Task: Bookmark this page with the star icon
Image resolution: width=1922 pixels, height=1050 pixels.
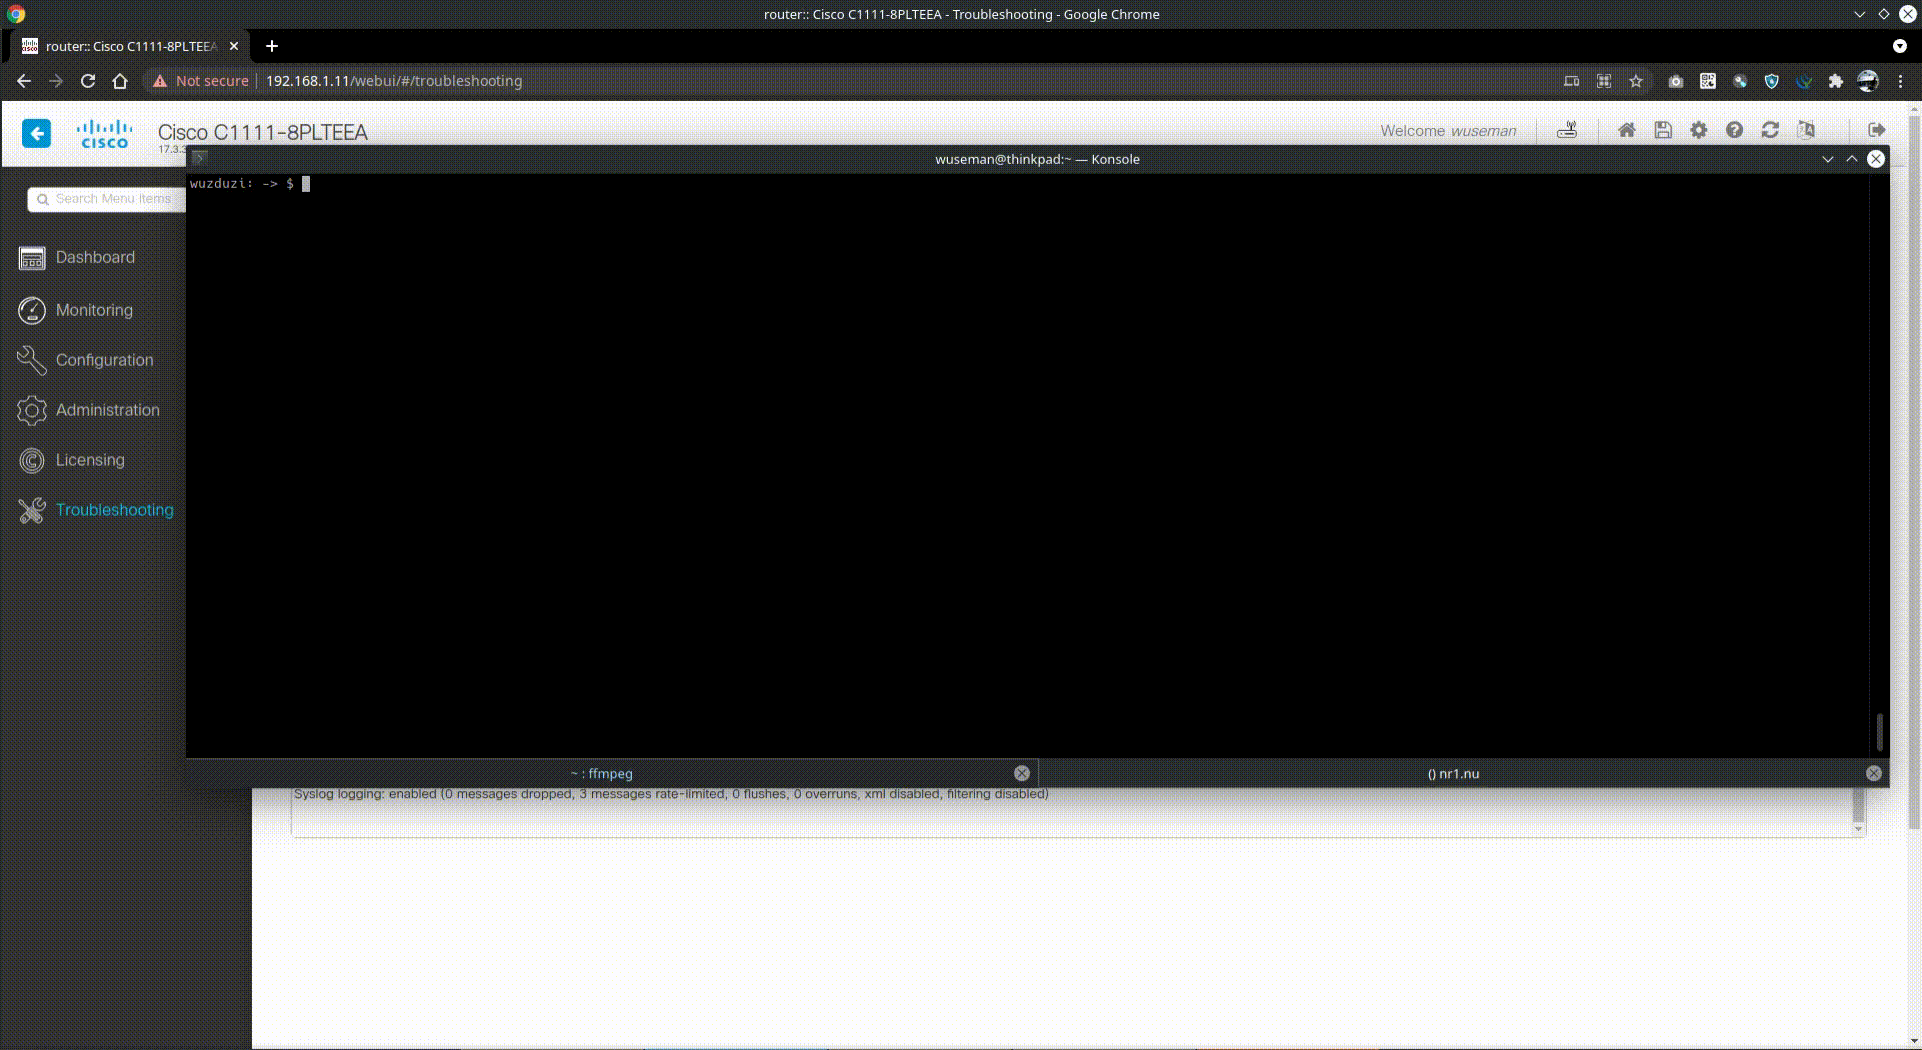Action: (x=1636, y=81)
